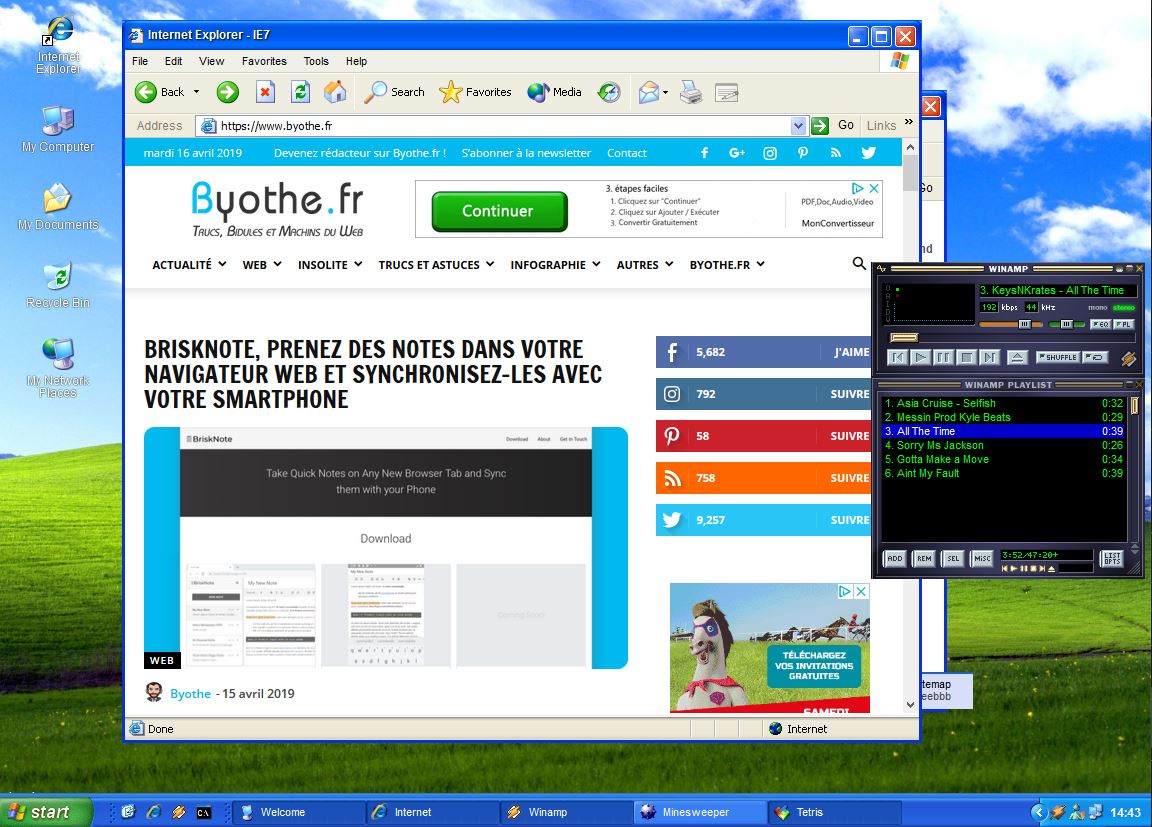Open Byothe Facebook icon in top bar

(x=704, y=153)
